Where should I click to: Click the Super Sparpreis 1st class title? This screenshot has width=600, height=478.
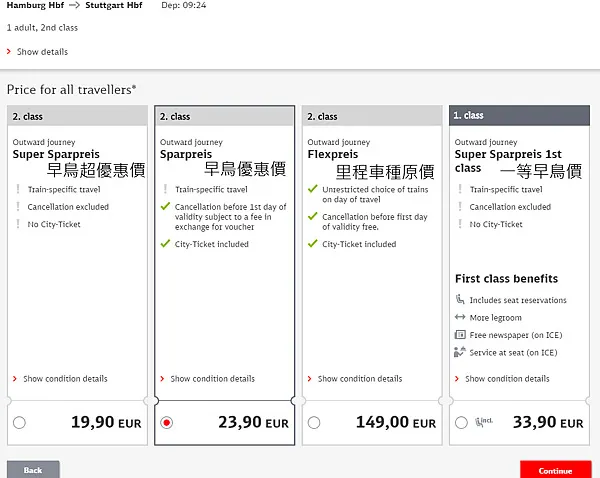508,161
